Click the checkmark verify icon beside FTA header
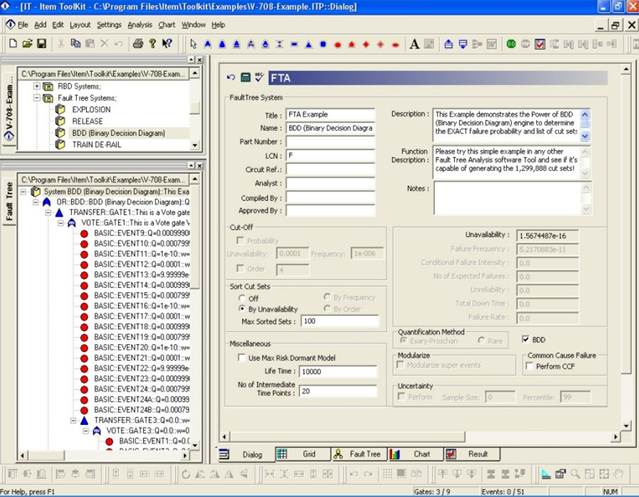The width and height of the screenshot is (639, 497). point(259,77)
